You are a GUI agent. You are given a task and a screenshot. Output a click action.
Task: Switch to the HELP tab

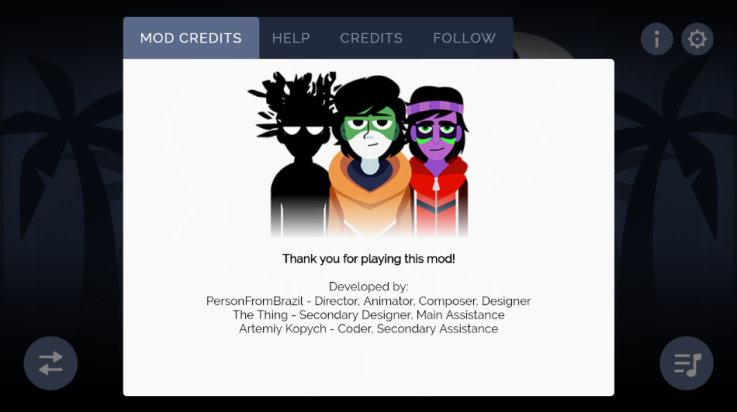click(x=291, y=38)
